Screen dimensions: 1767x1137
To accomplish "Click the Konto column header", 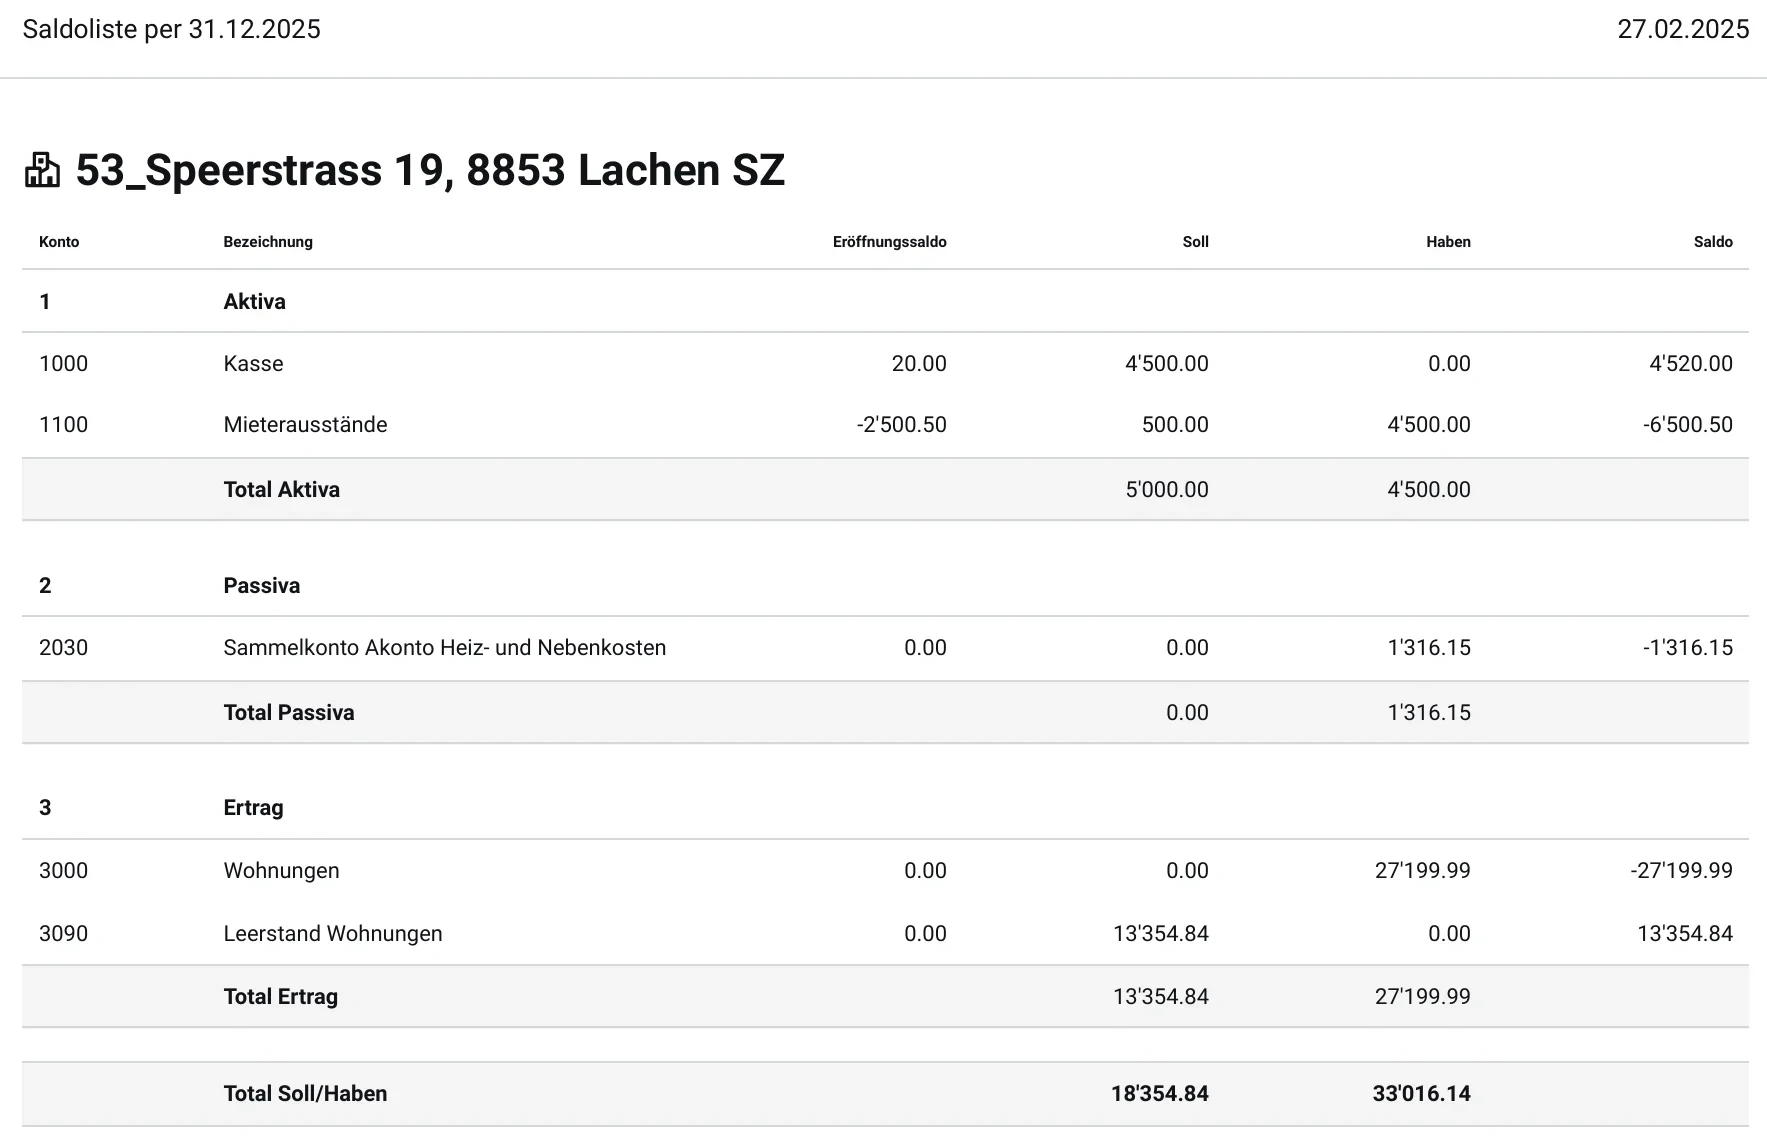I will pos(59,242).
